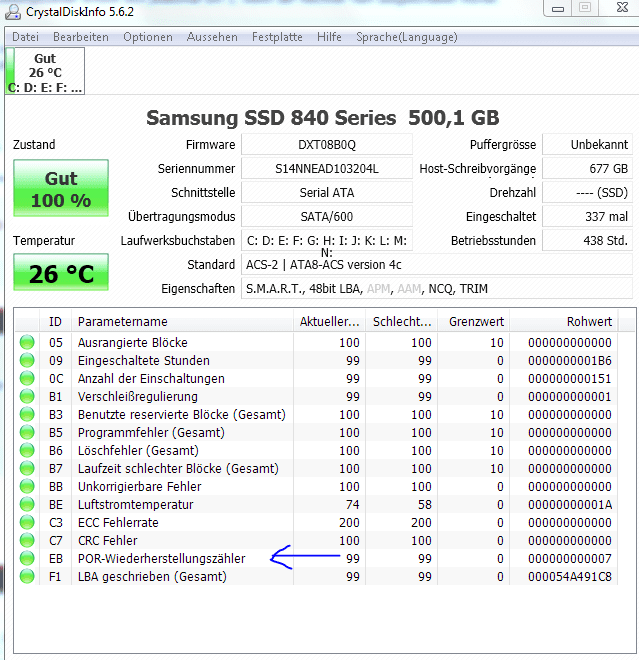Open the Datei menu
The width and height of the screenshot is (639, 660).
[x=25, y=37]
